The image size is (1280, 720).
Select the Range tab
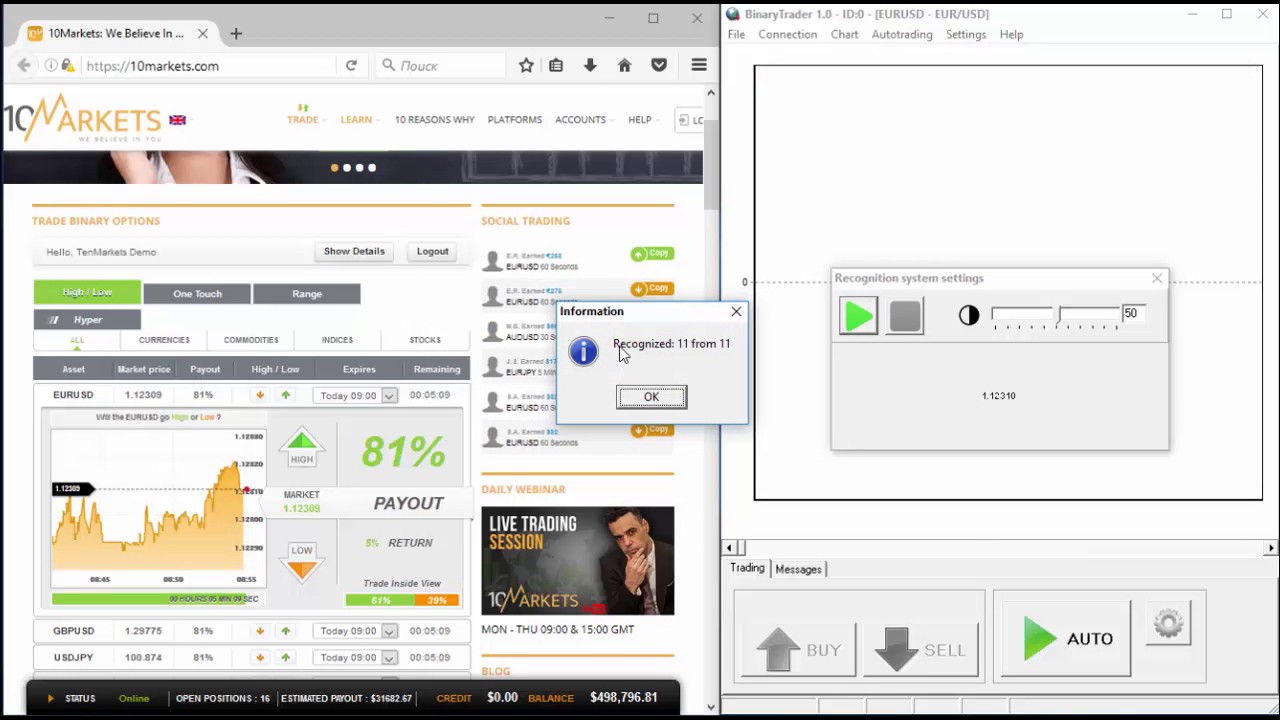tap(307, 294)
